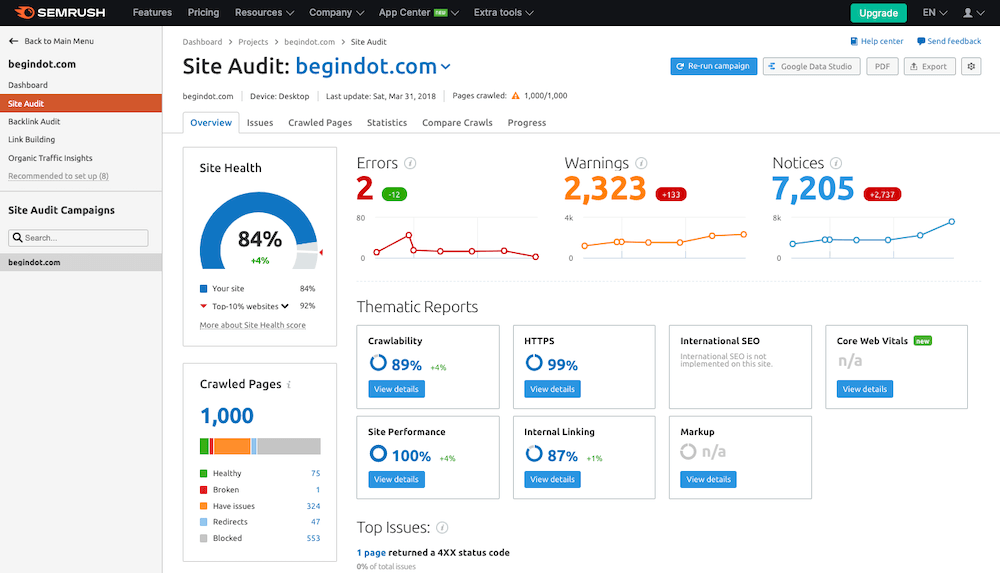The height and width of the screenshot is (573, 1000).
Task: Select the Overview tab
Action: point(210,123)
